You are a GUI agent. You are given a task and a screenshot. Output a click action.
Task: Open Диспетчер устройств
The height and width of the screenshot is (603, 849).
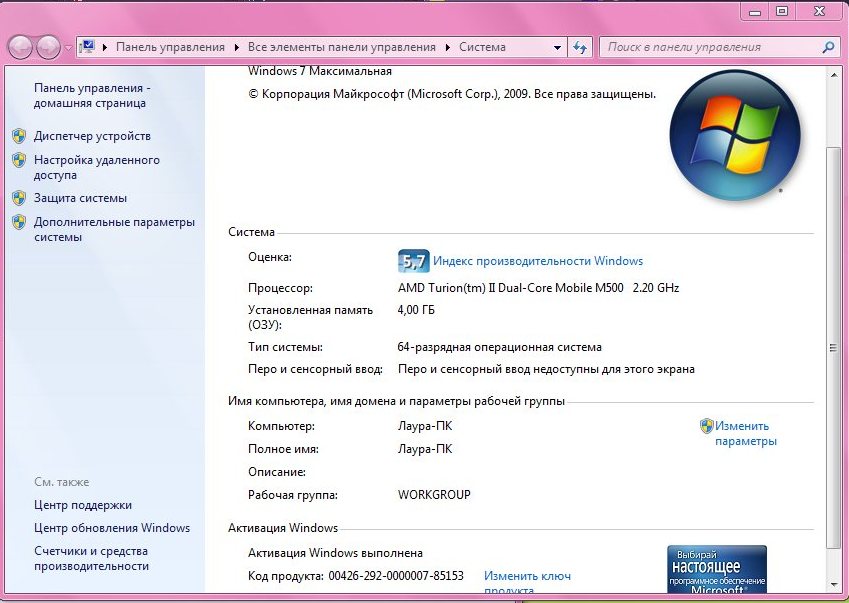tap(92, 136)
